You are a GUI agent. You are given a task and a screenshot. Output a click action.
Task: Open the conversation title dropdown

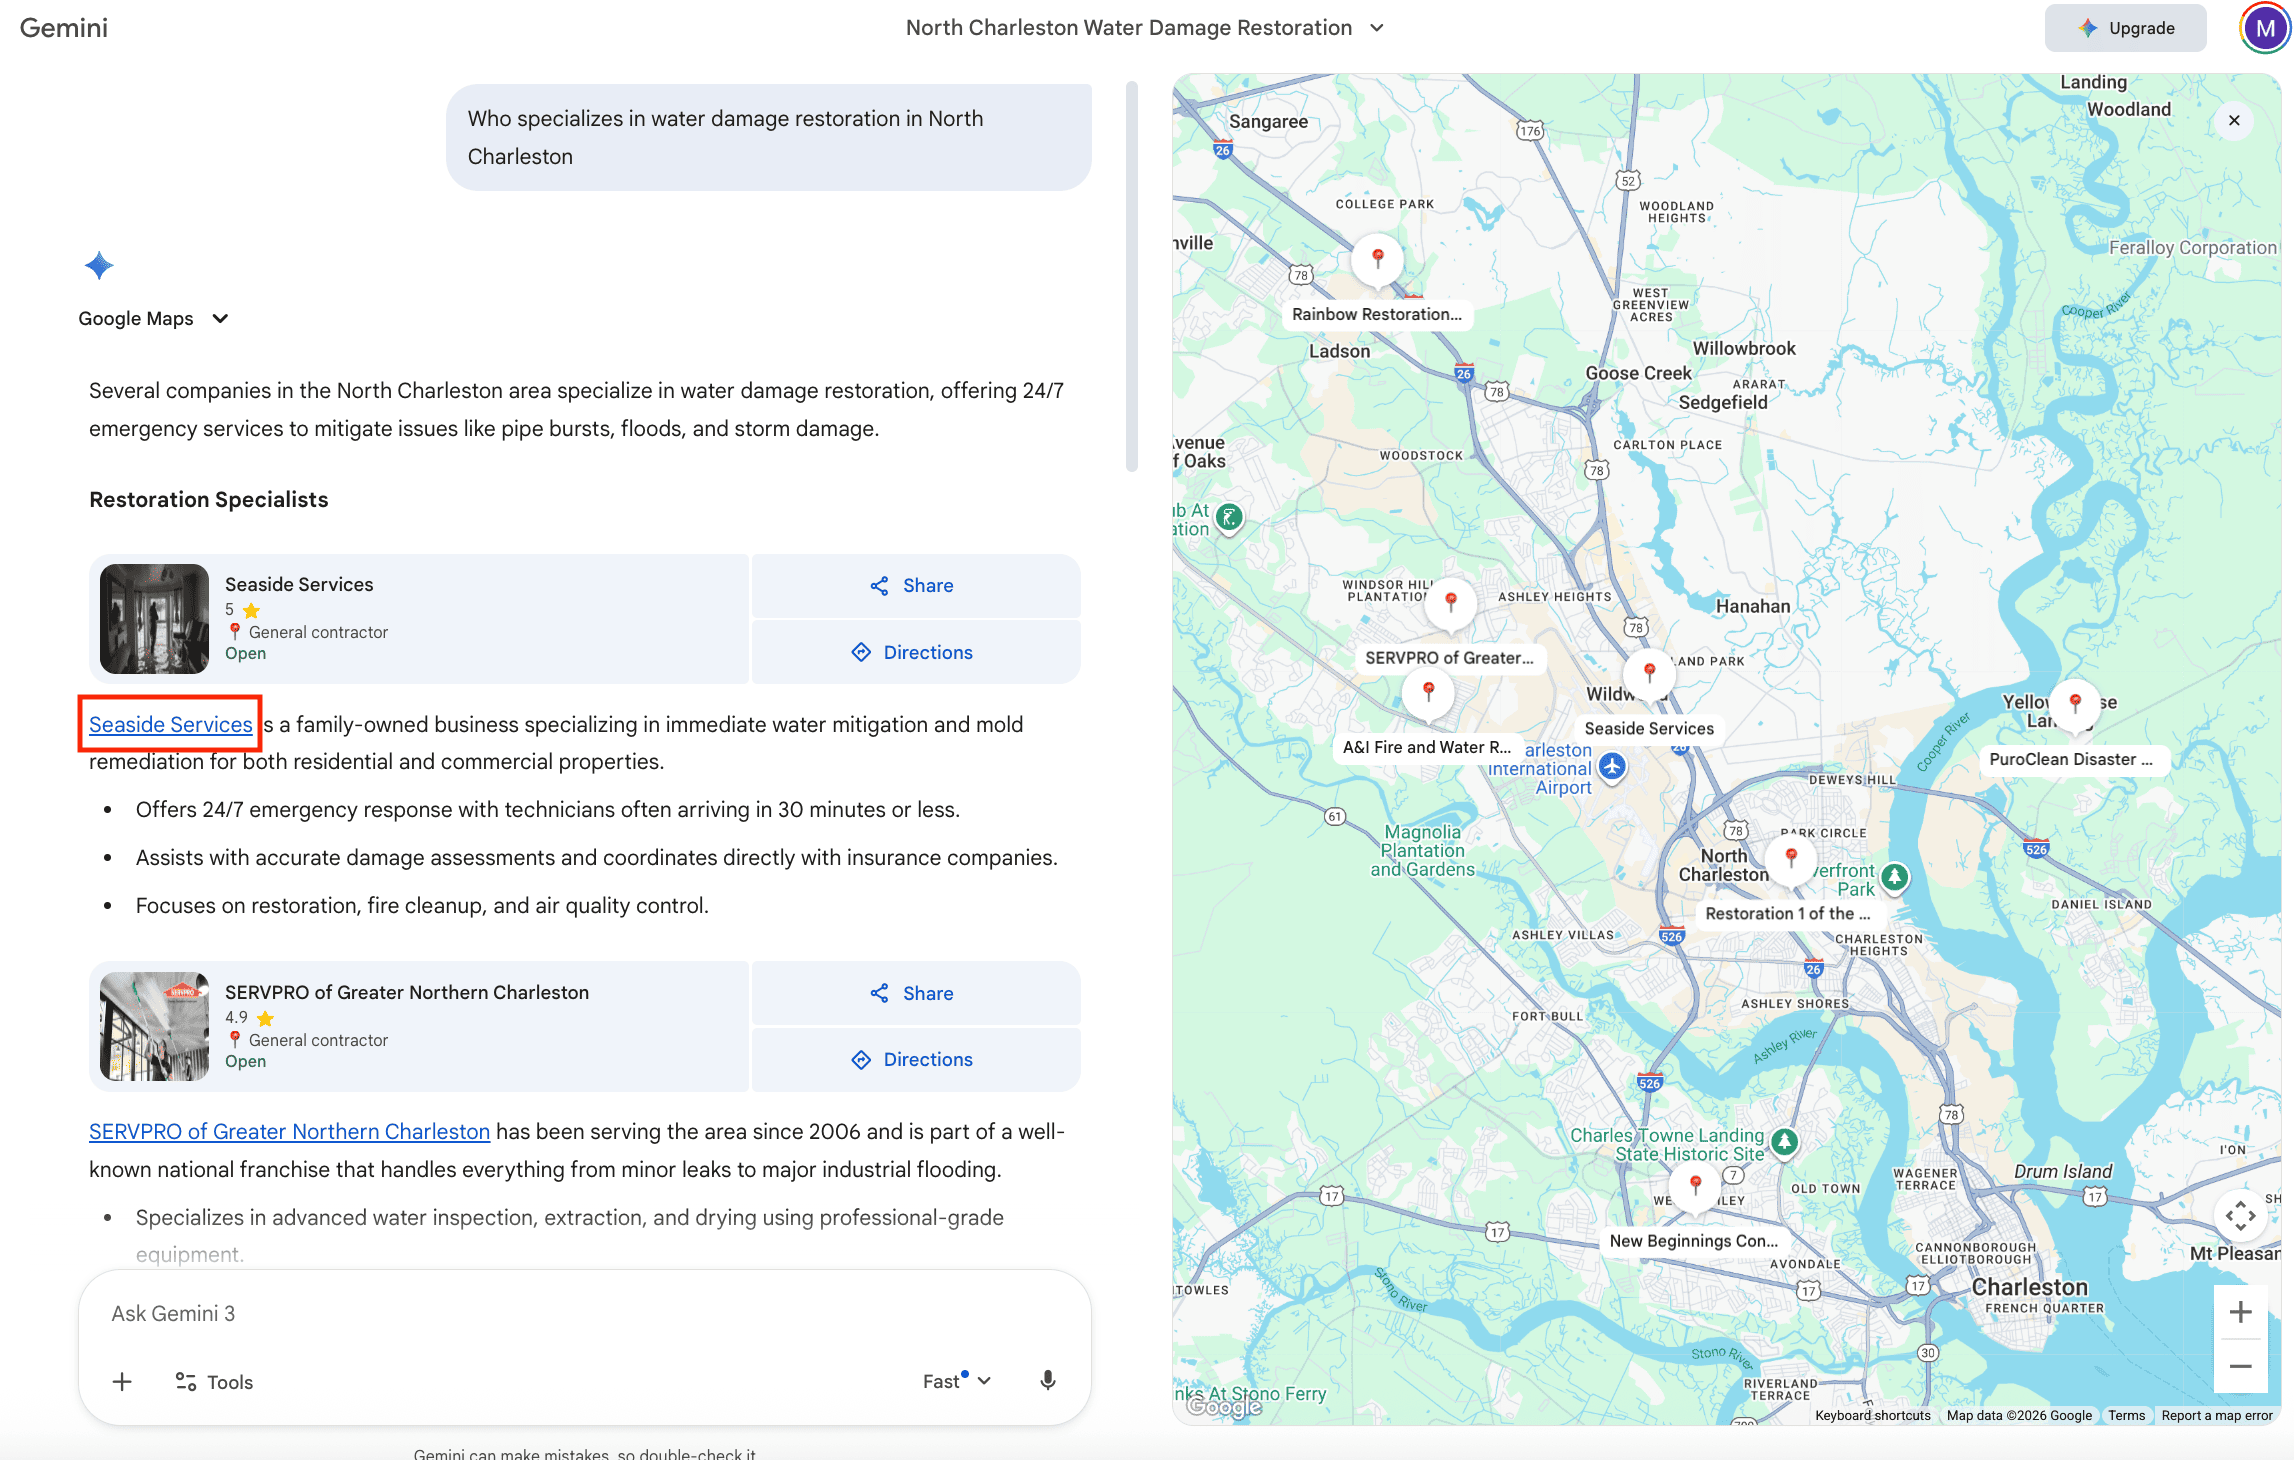point(1377,28)
